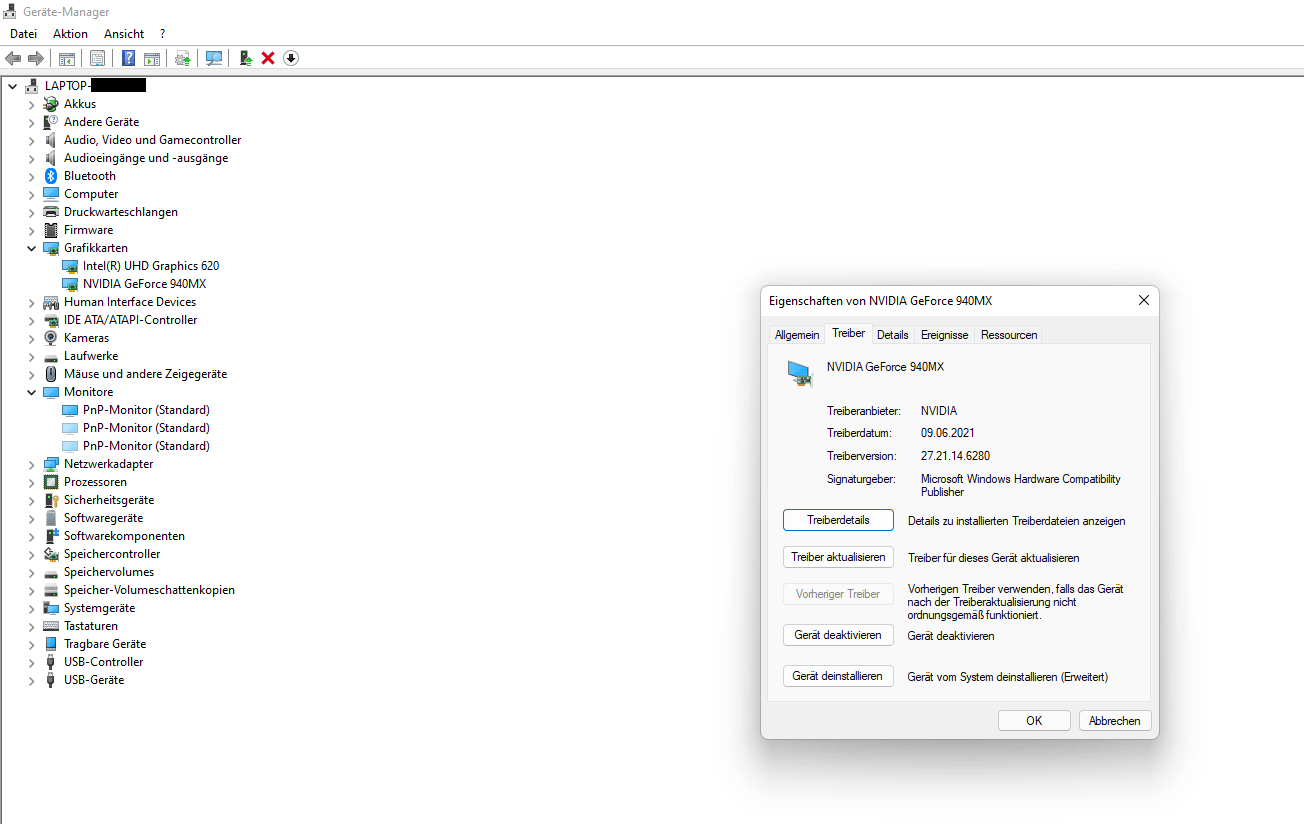Expand the USB-Geräte node
The width and height of the screenshot is (1304, 824).
click(31, 680)
